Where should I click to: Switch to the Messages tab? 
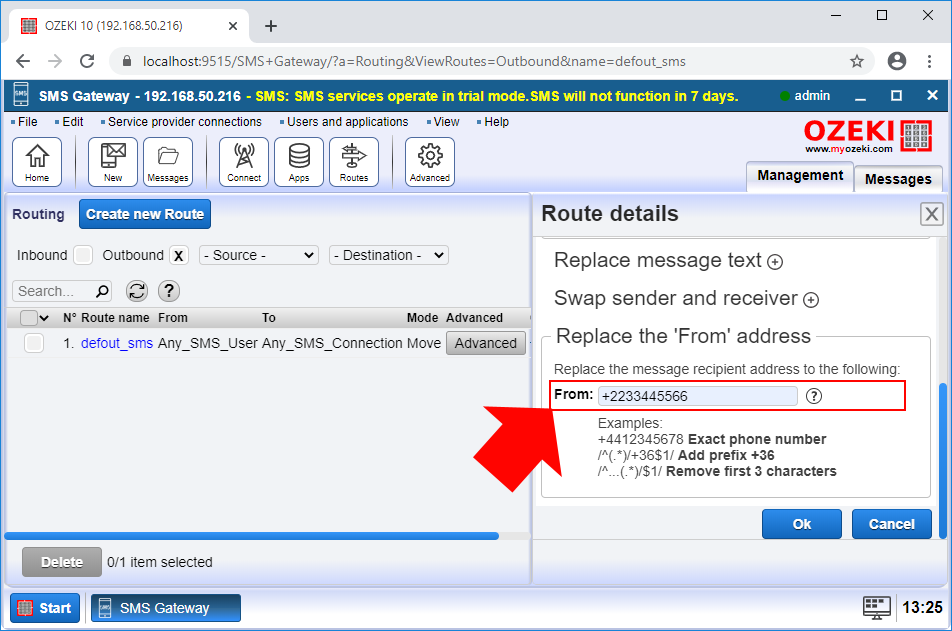(898, 179)
